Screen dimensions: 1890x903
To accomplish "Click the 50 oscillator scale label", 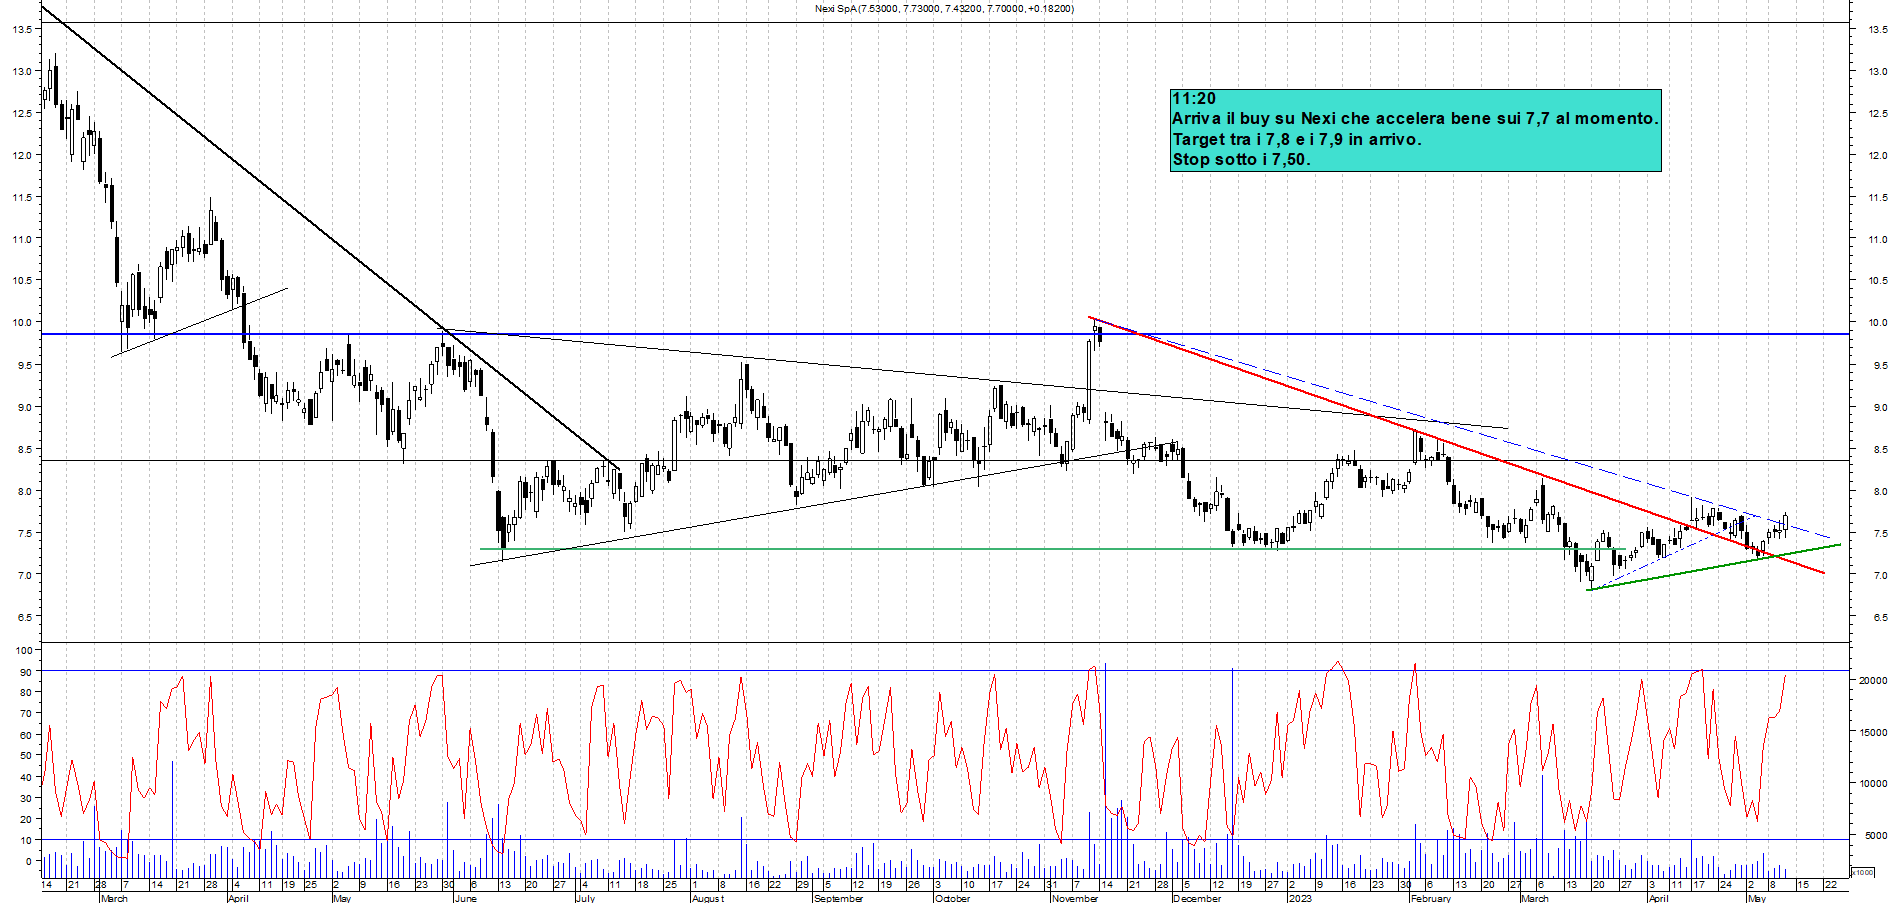I will point(25,756).
